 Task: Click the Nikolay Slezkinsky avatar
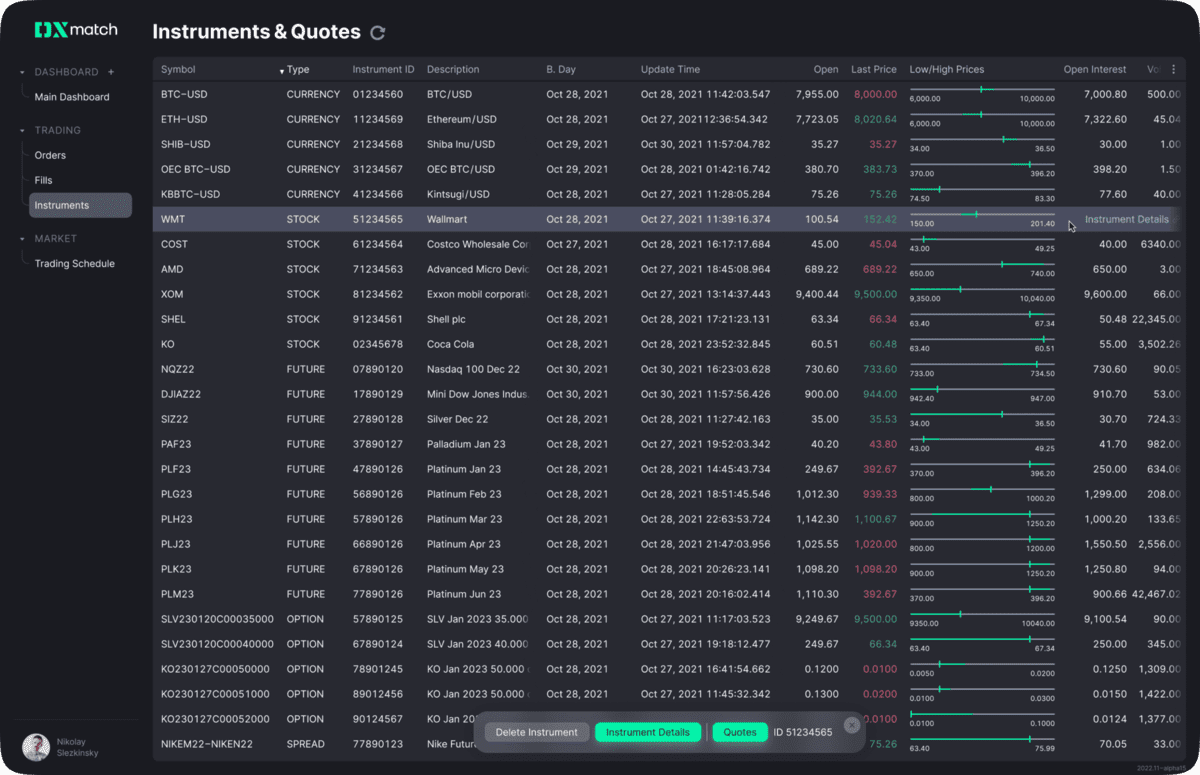click(36, 747)
